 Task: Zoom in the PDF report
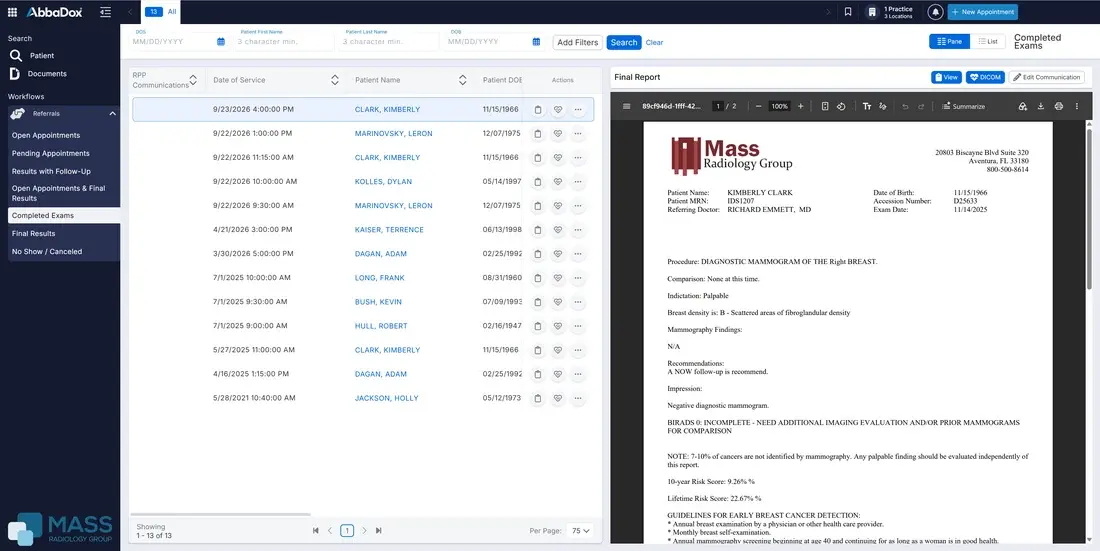800,106
